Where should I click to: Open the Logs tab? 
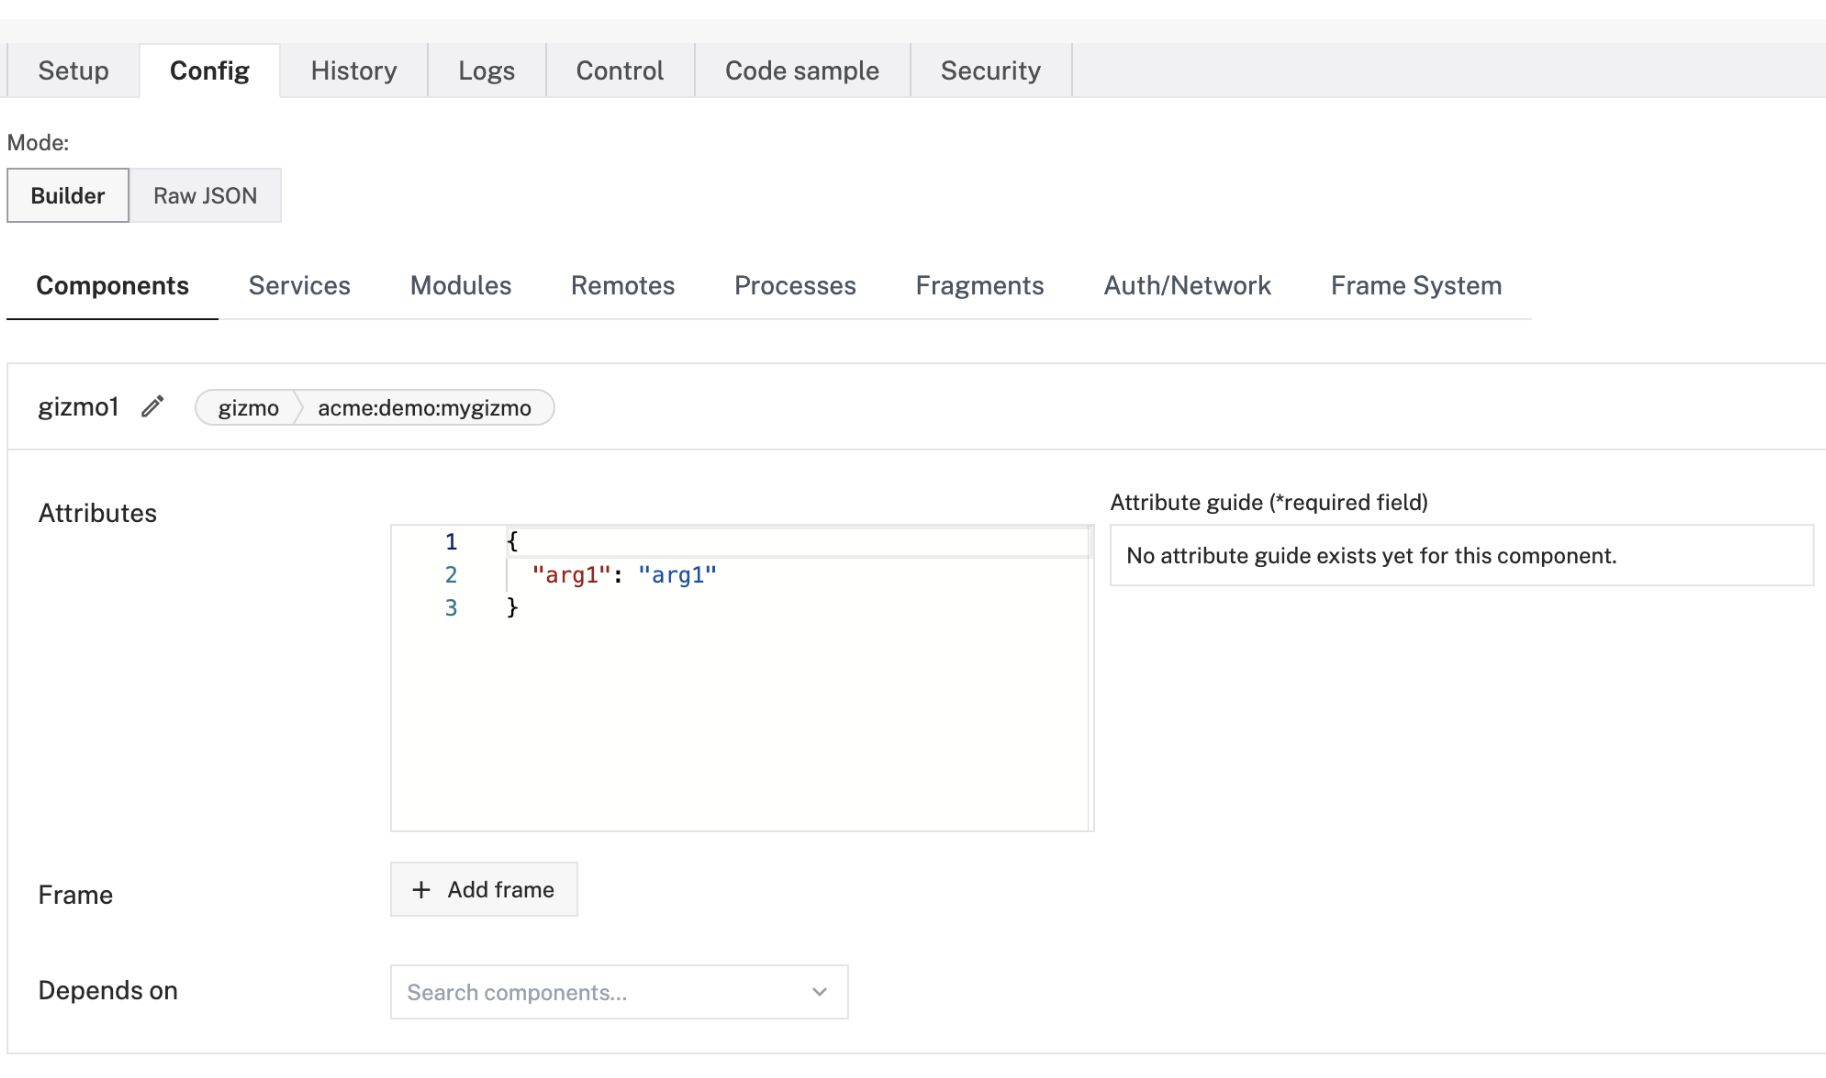pyautogui.click(x=487, y=71)
